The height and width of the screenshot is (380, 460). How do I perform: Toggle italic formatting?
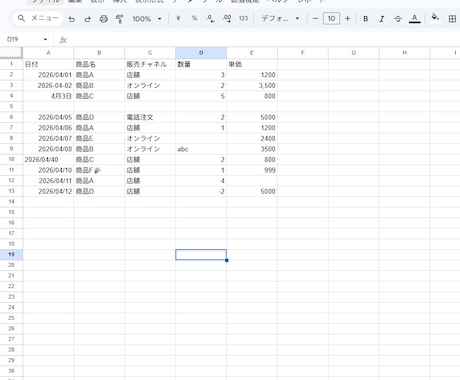coord(382,19)
